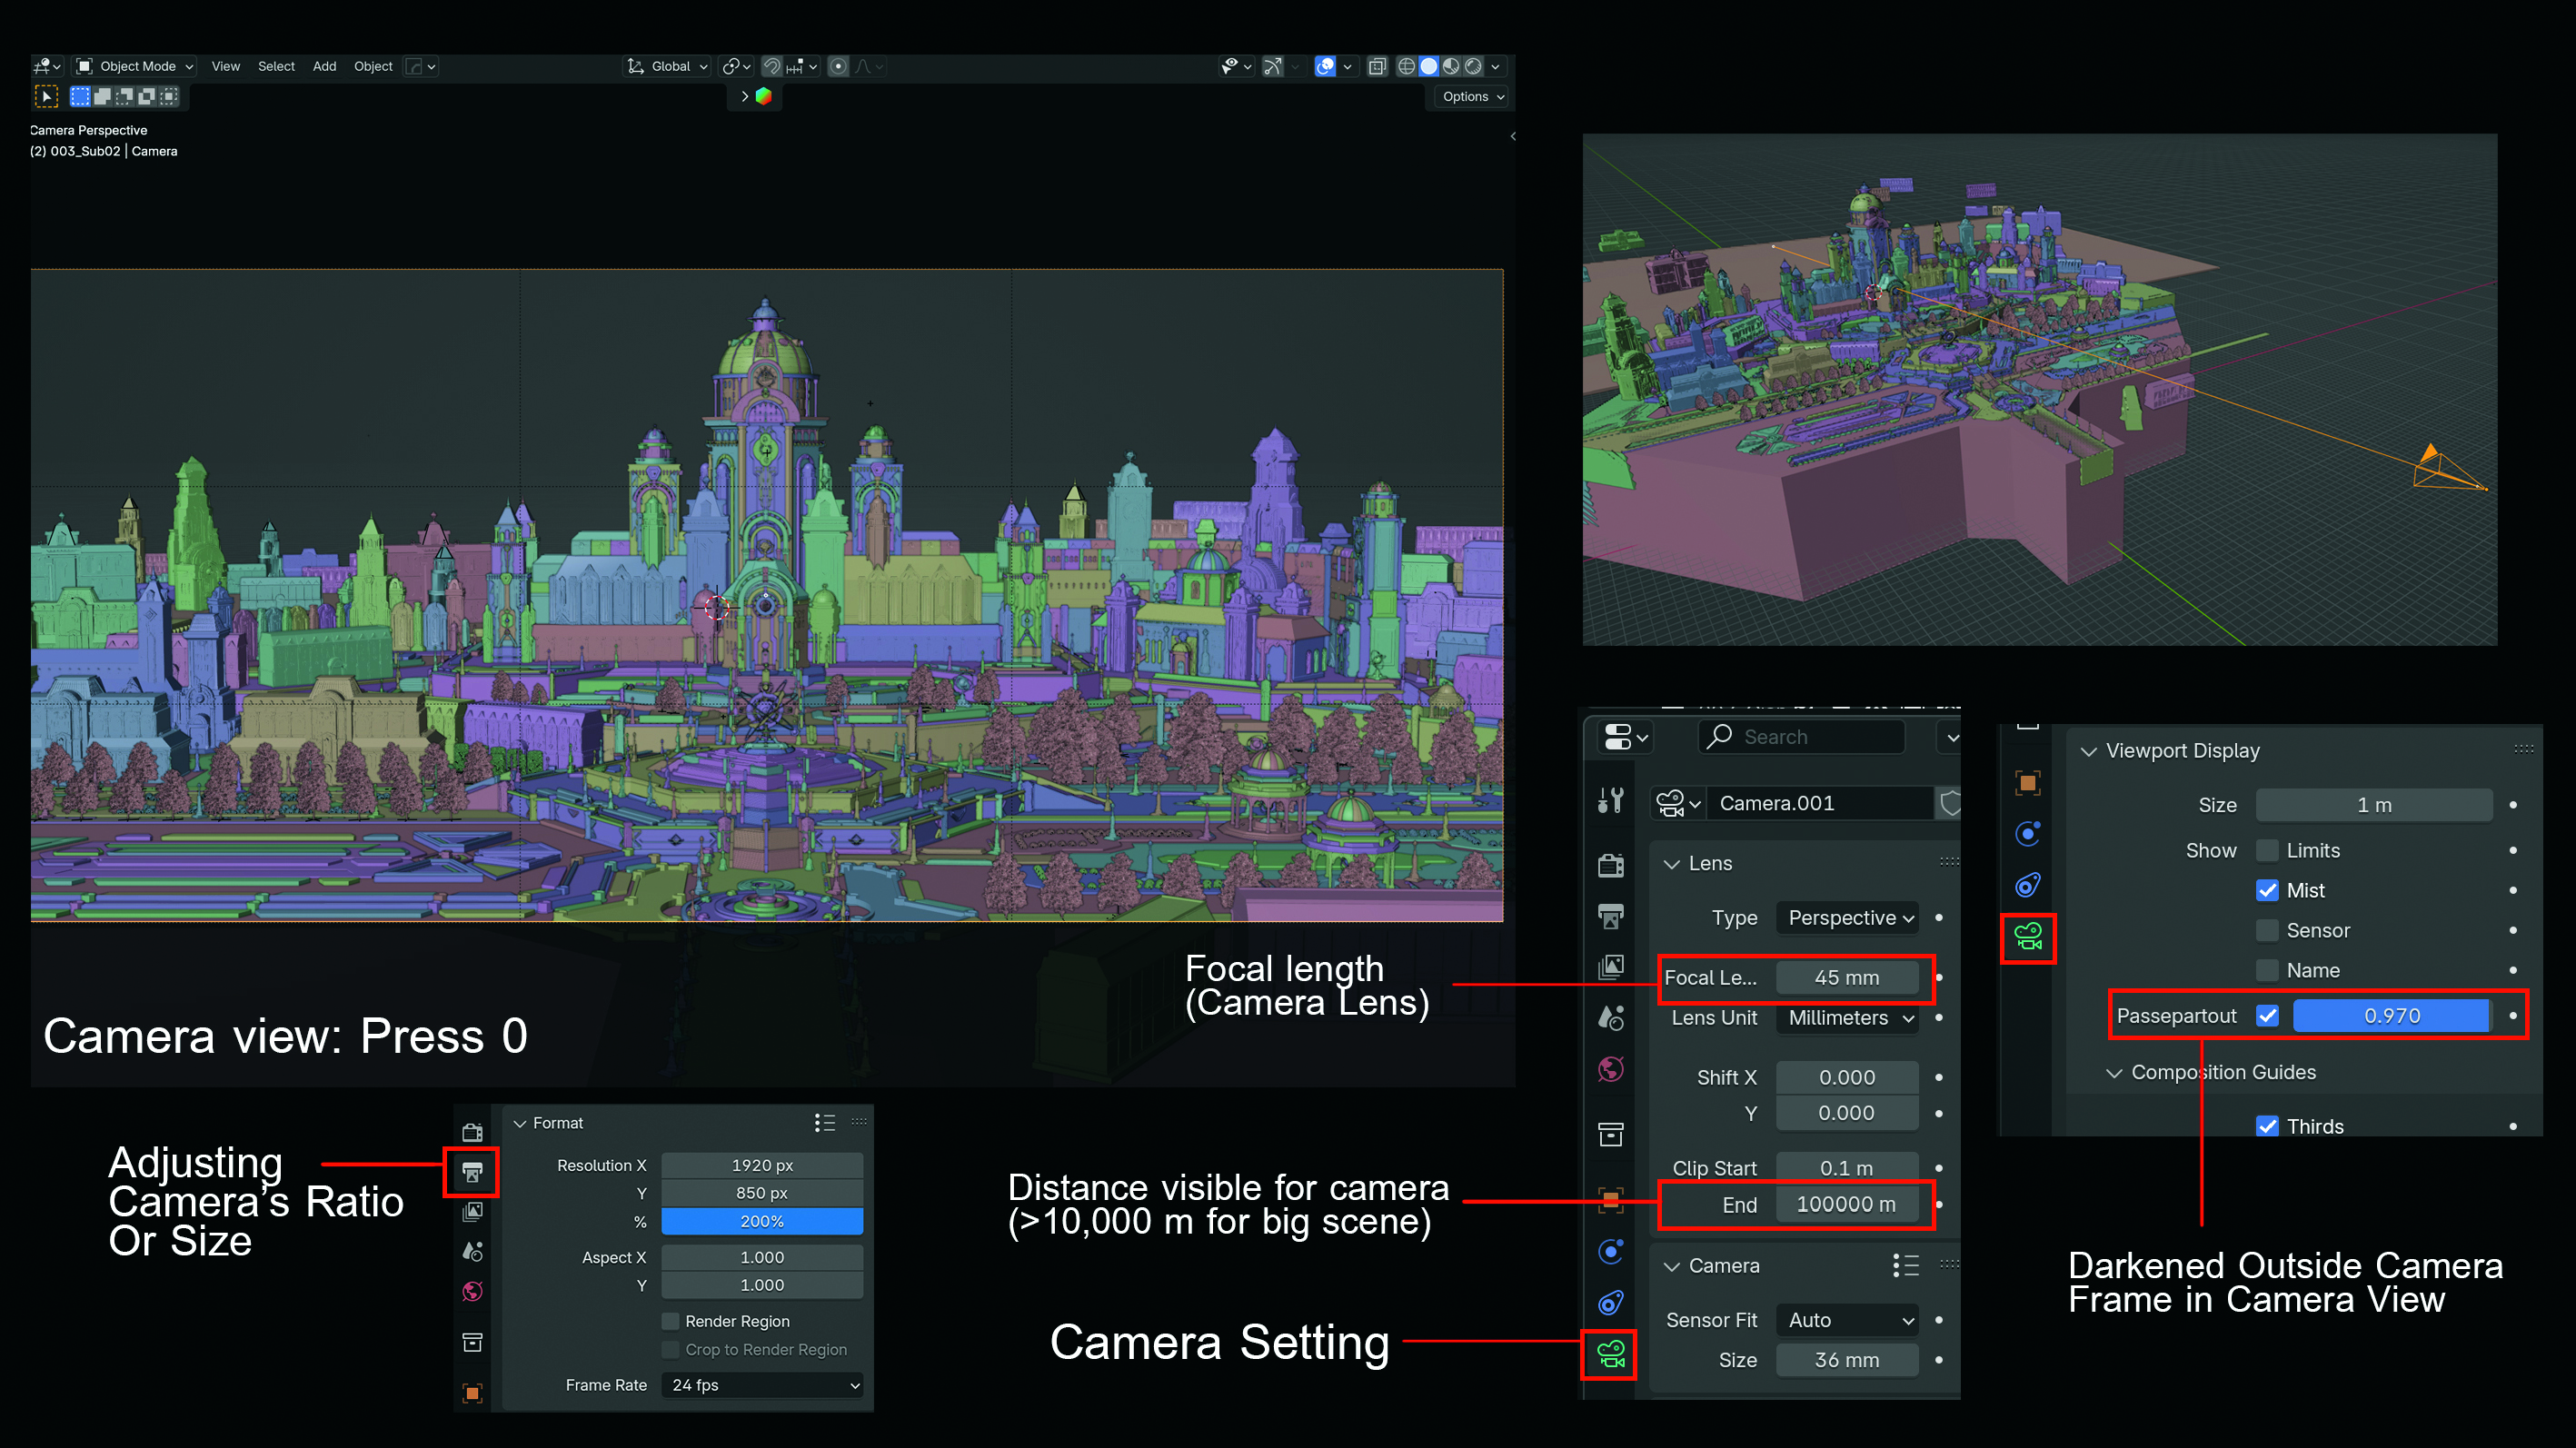Open Output tab beside the Format panel

coord(472,1172)
